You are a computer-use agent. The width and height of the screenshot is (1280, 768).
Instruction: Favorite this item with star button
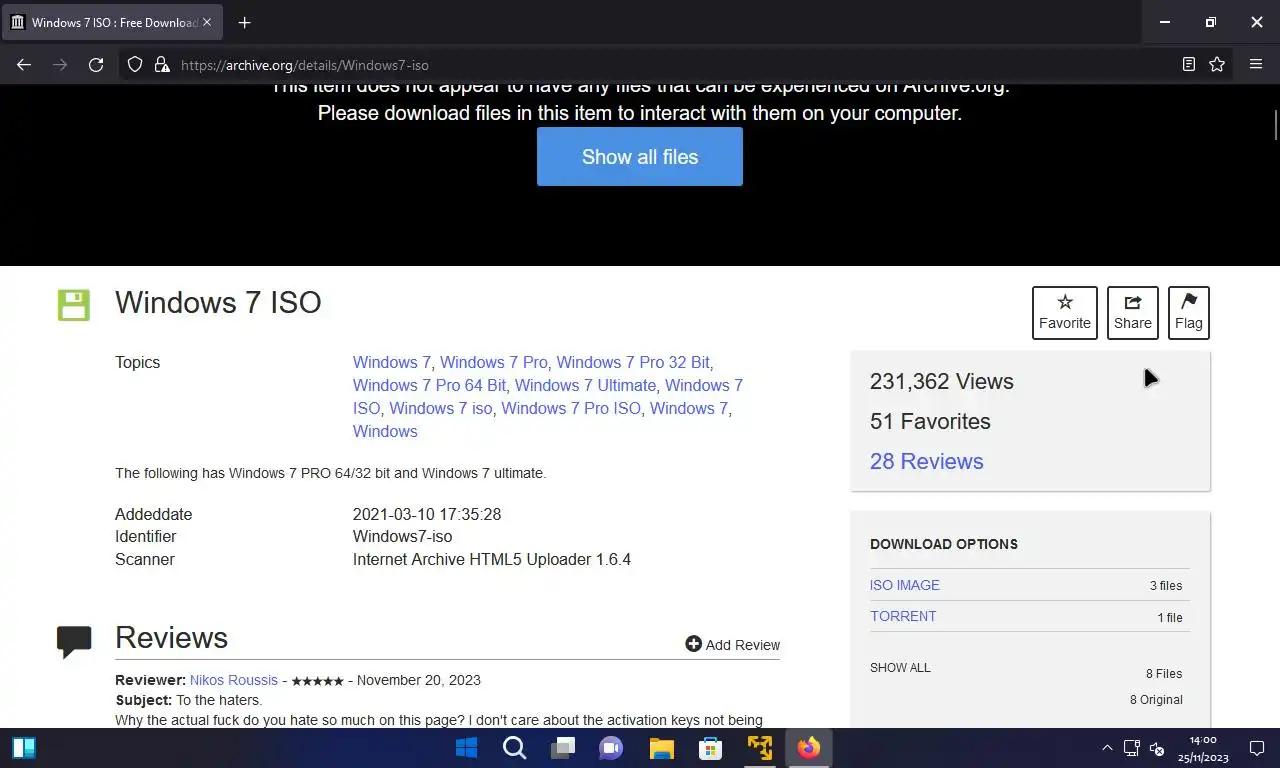click(x=1065, y=312)
